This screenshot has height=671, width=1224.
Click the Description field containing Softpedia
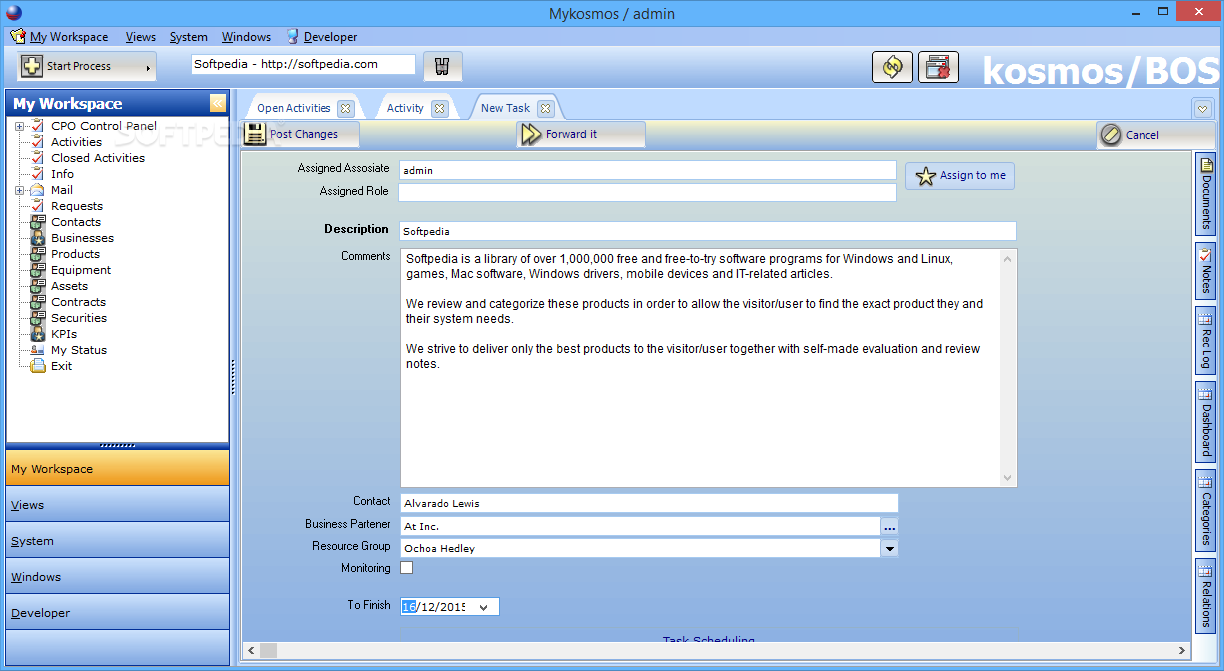coord(708,231)
